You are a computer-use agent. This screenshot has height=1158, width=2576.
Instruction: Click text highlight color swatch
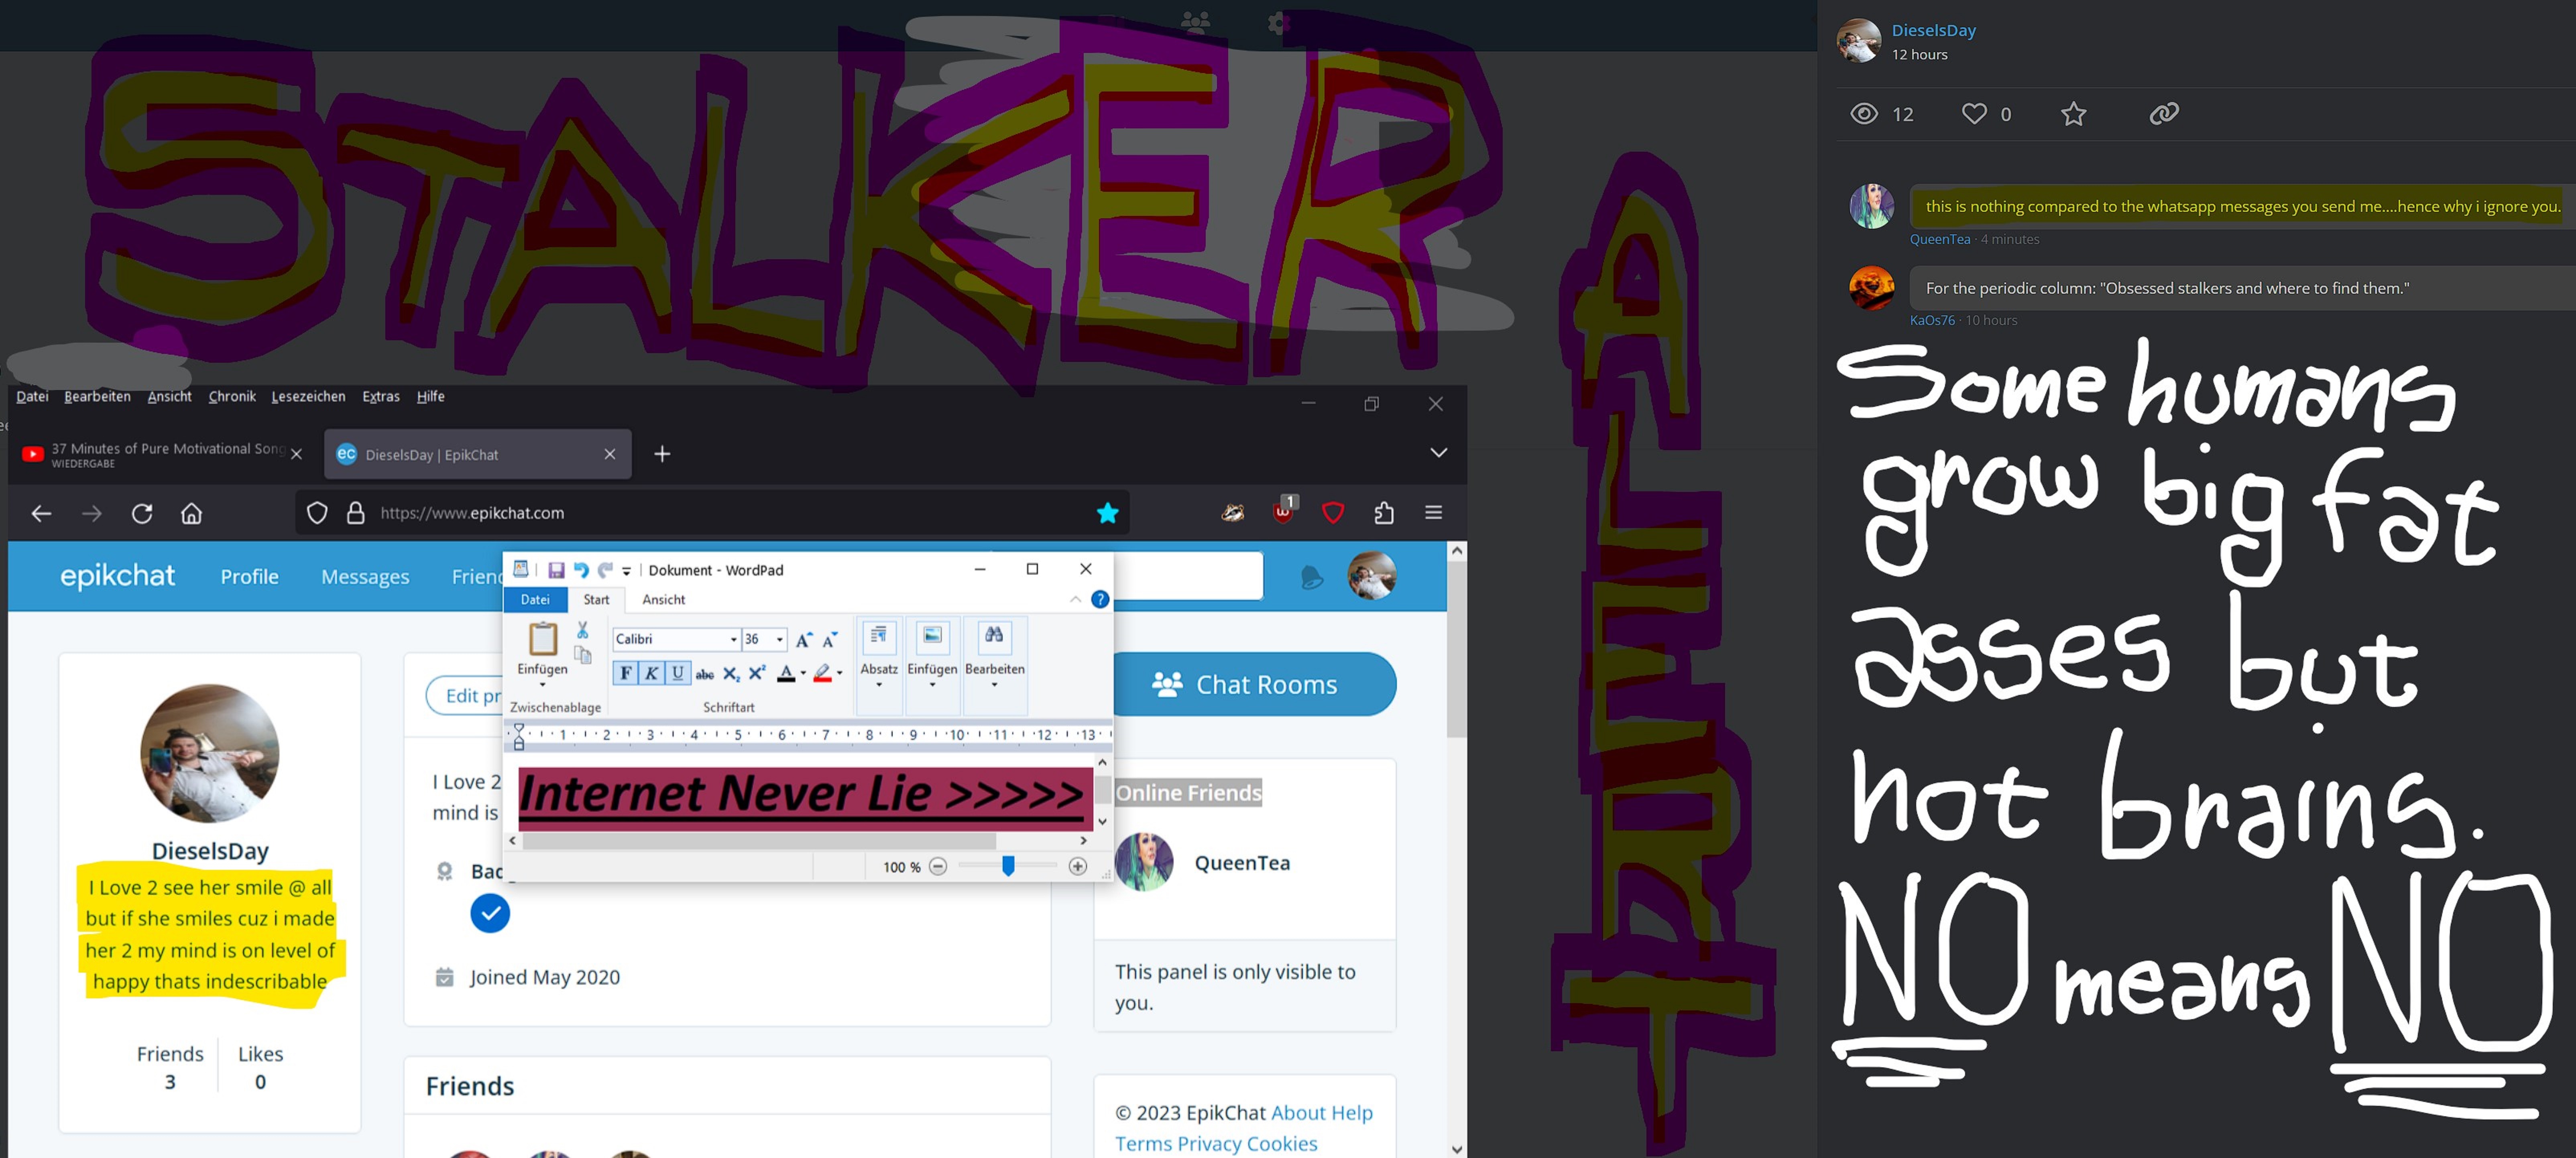click(x=822, y=673)
